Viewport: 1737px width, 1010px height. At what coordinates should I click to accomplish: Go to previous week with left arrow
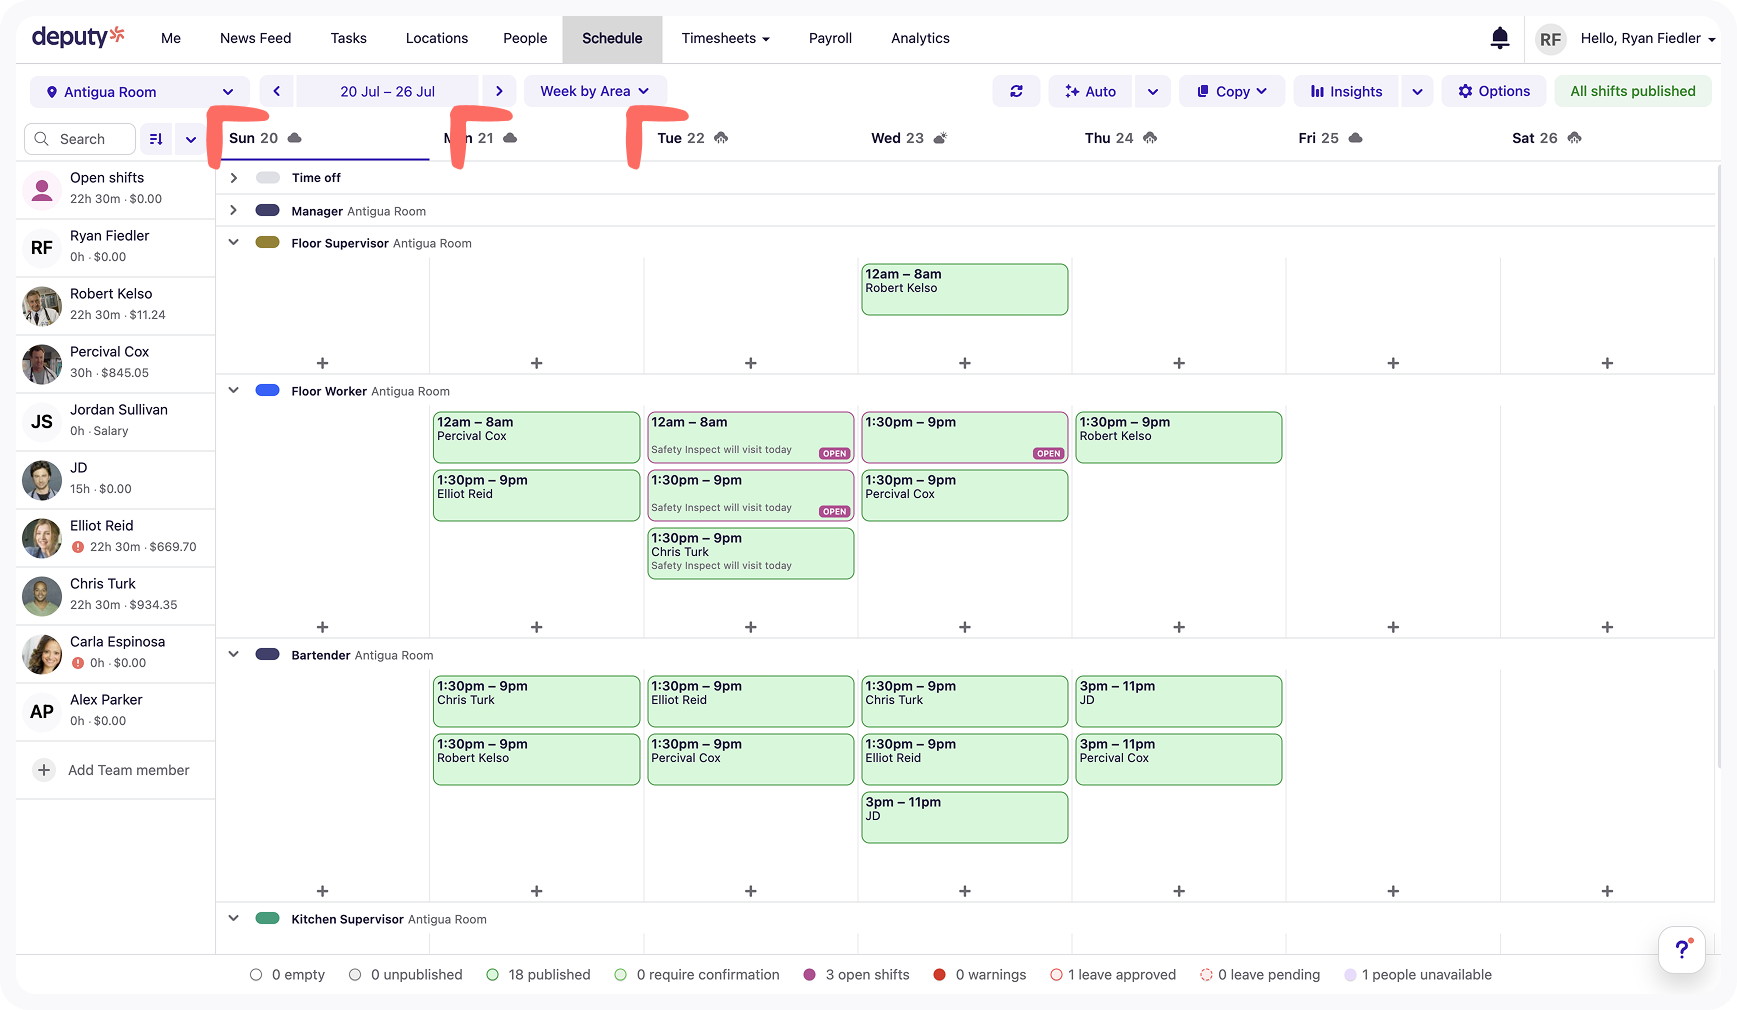tap(277, 91)
